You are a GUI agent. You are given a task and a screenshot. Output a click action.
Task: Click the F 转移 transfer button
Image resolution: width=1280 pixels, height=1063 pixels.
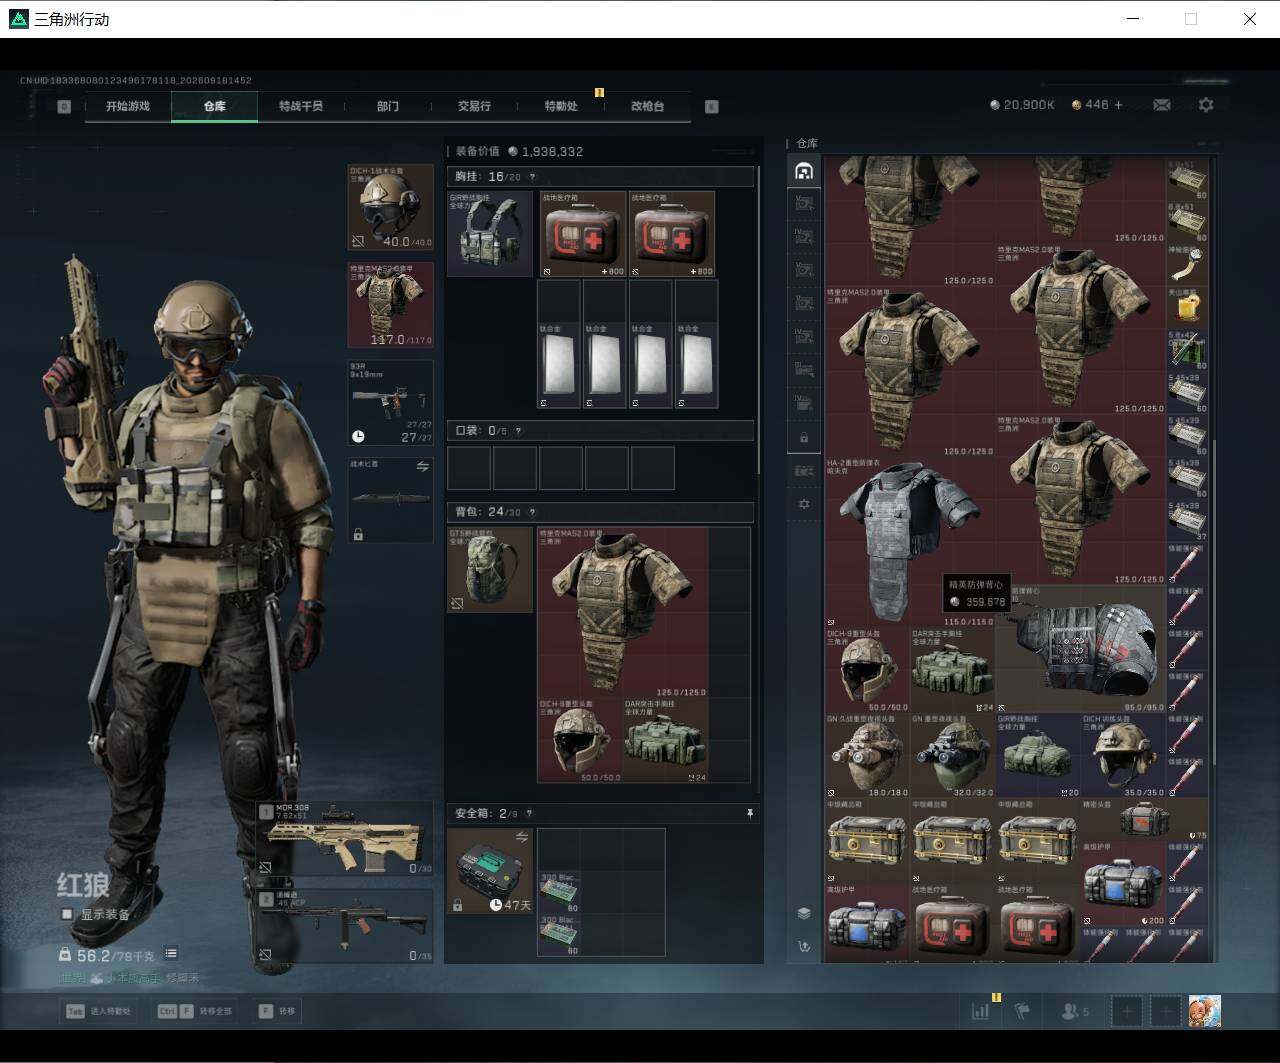(x=279, y=1011)
